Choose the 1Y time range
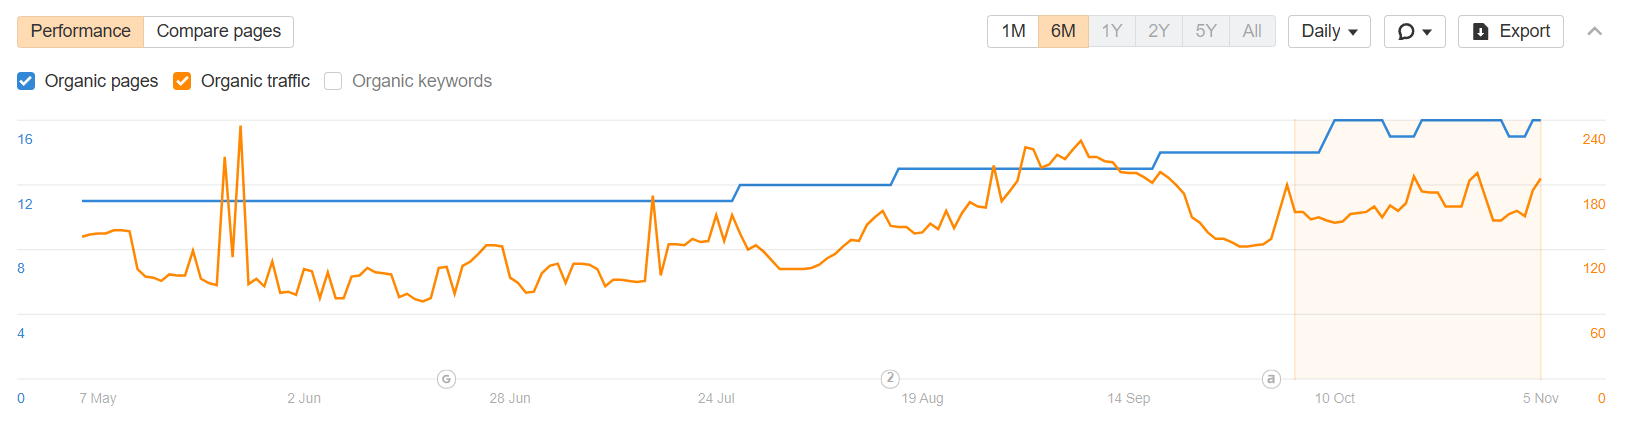1626x445 pixels. pos(1112,31)
